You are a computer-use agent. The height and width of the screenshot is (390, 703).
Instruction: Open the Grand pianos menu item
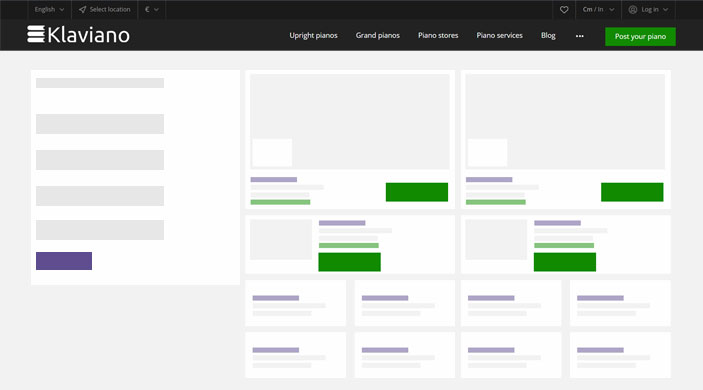point(378,35)
